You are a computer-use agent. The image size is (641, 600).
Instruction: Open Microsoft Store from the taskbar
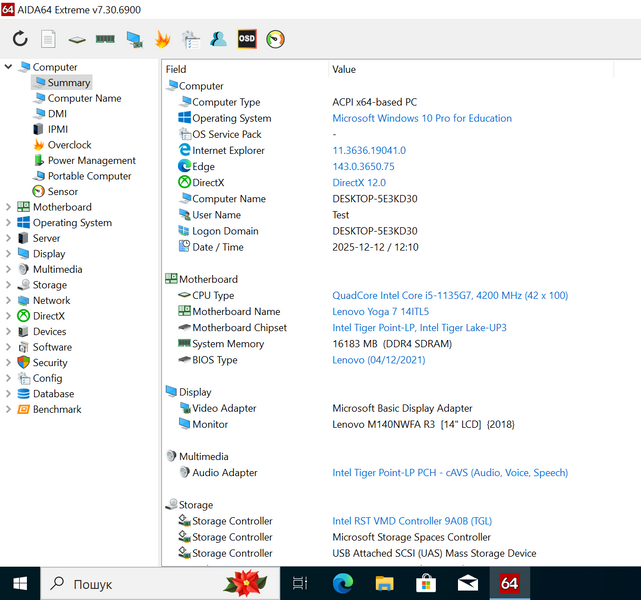click(426, 583)
